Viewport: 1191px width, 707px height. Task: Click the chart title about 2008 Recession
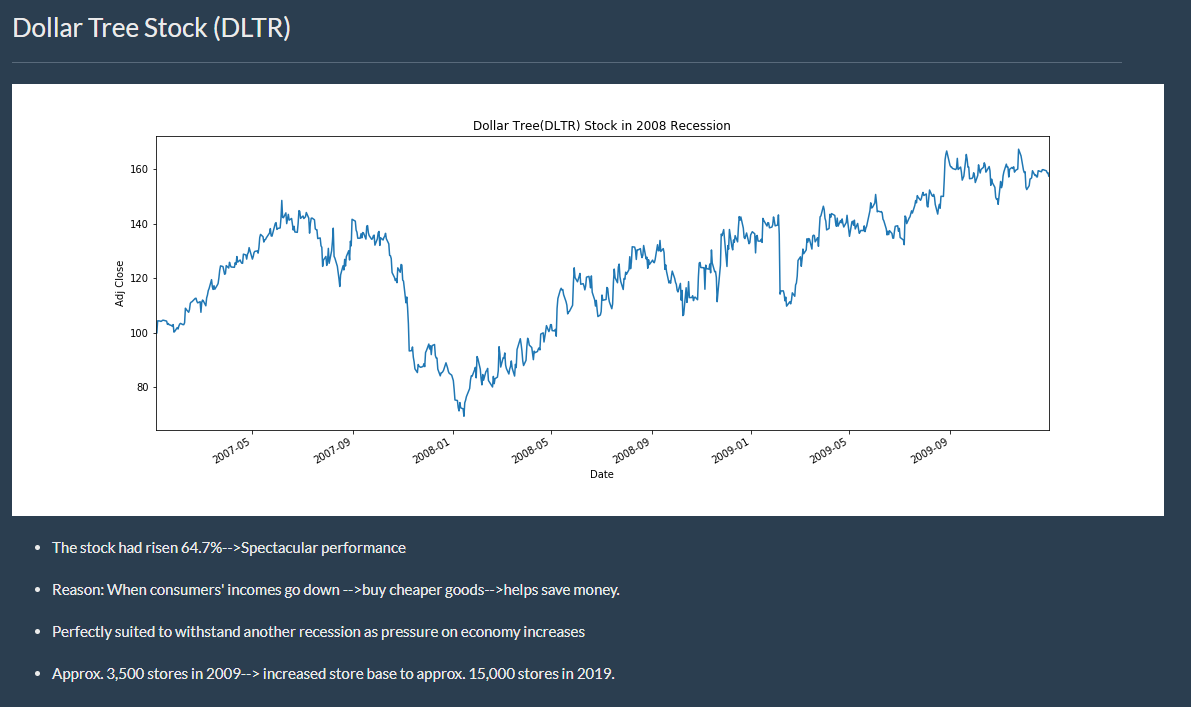(602, 126)
